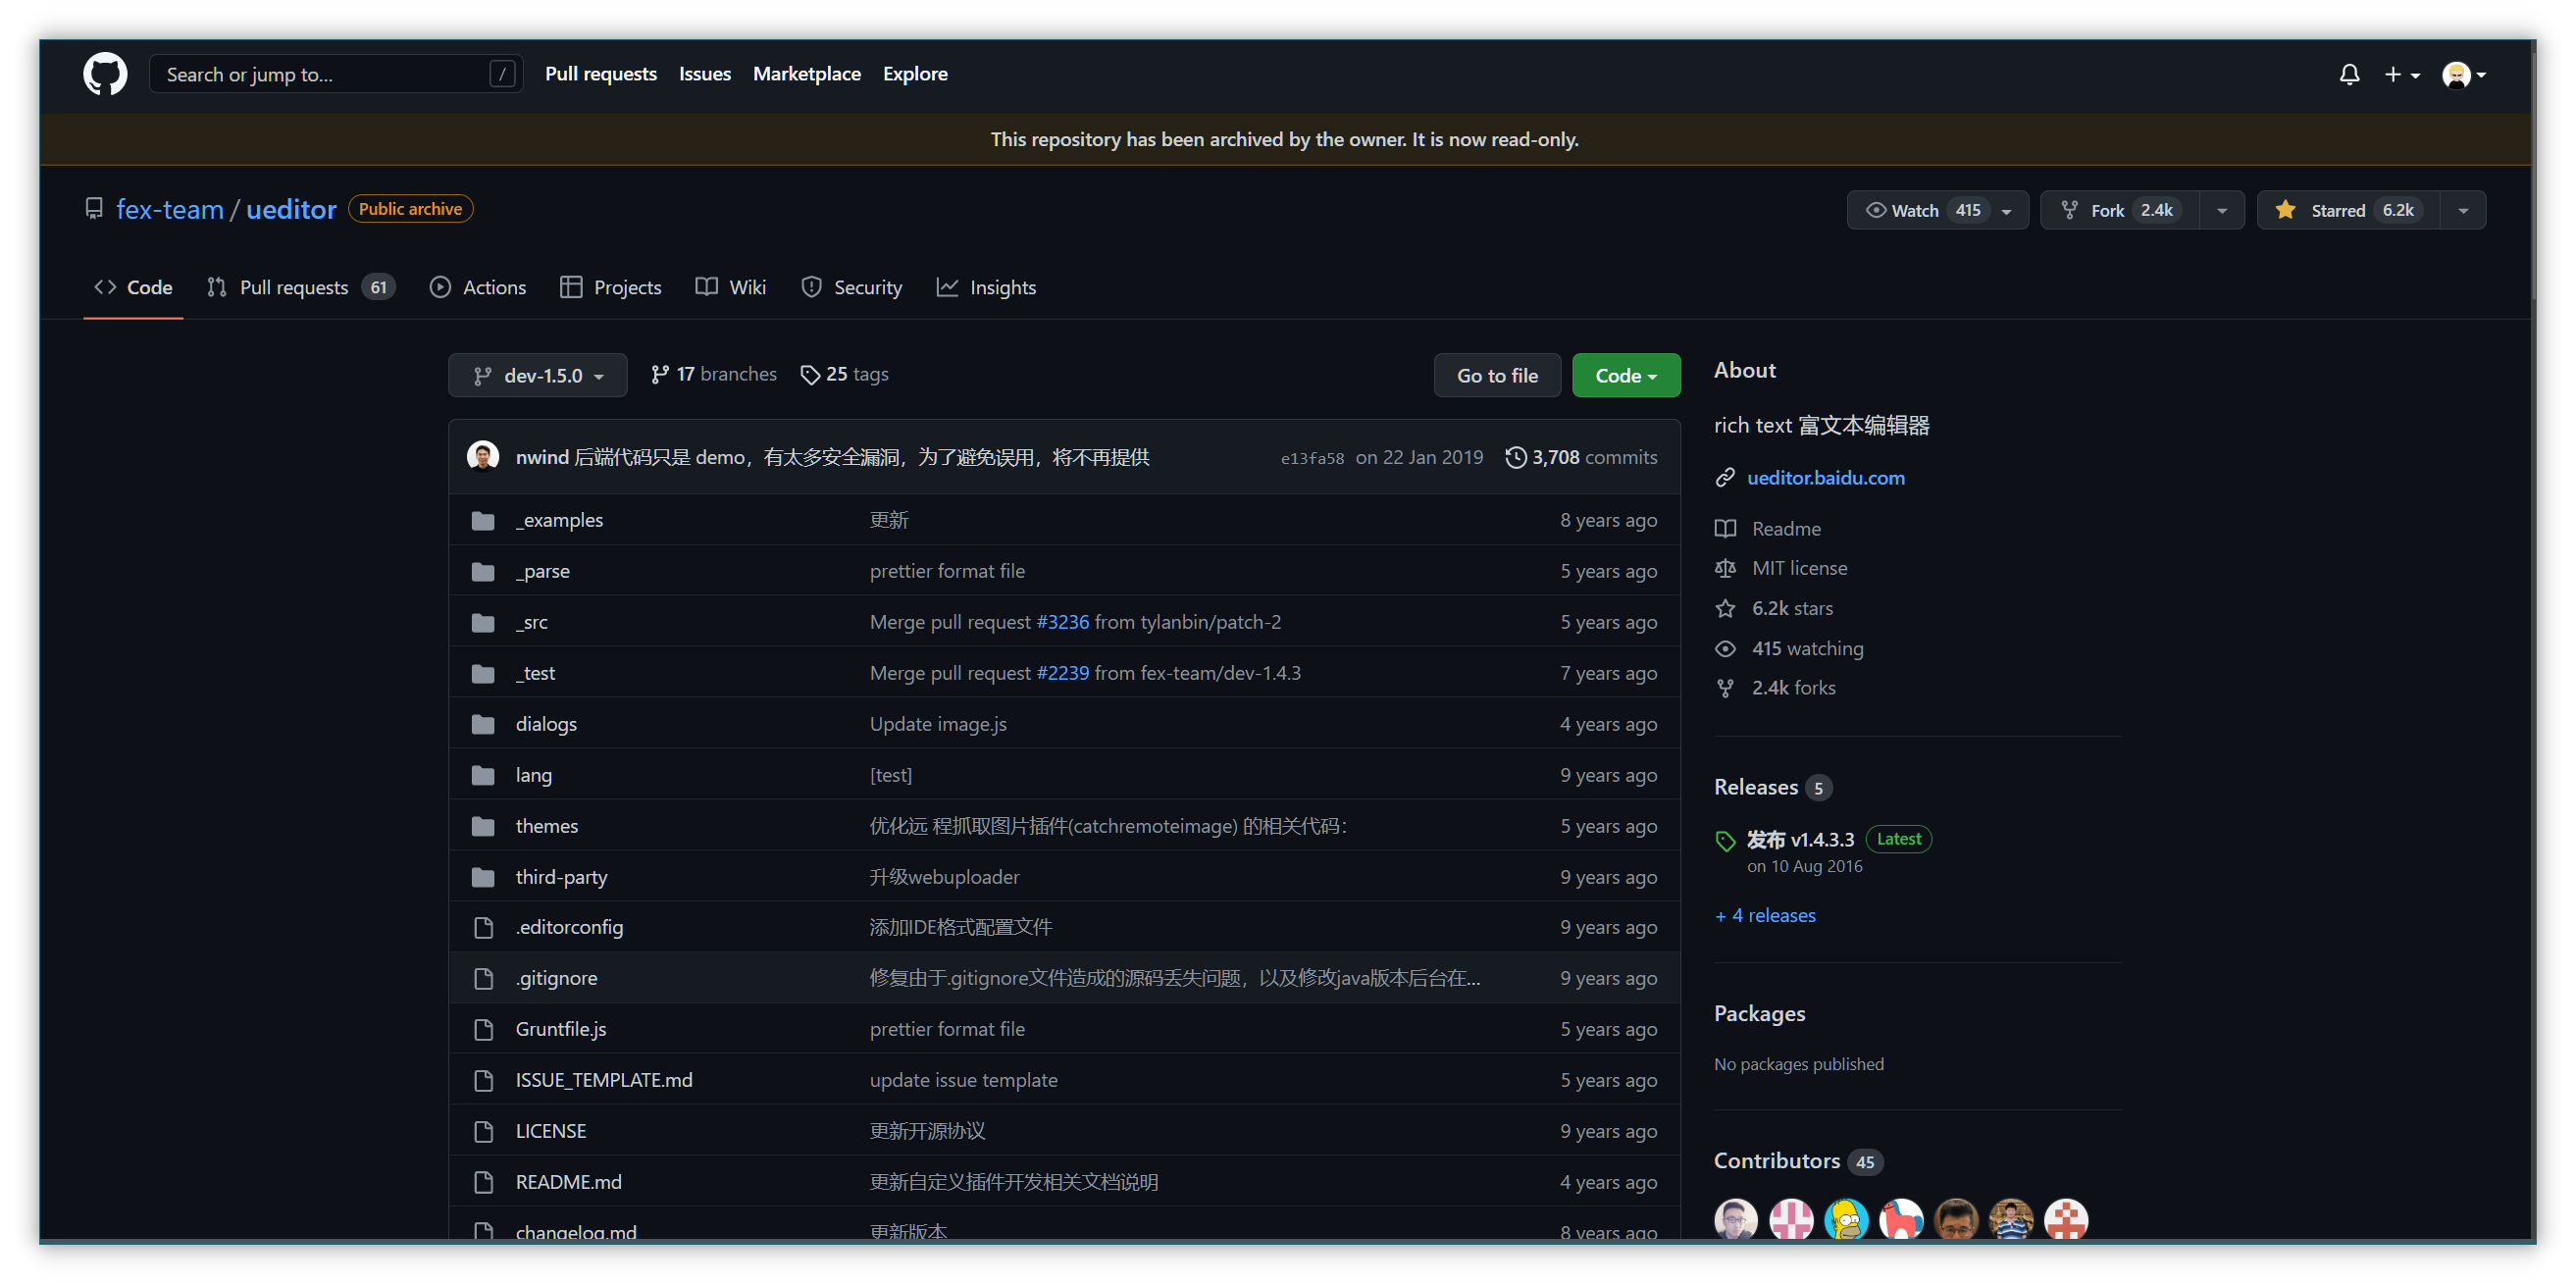Image resolution: width=2576 pixels, height=1284 pixels.
Task: Open the ISSUE_TEMPLATE.md file
Action: point(604,1080)
